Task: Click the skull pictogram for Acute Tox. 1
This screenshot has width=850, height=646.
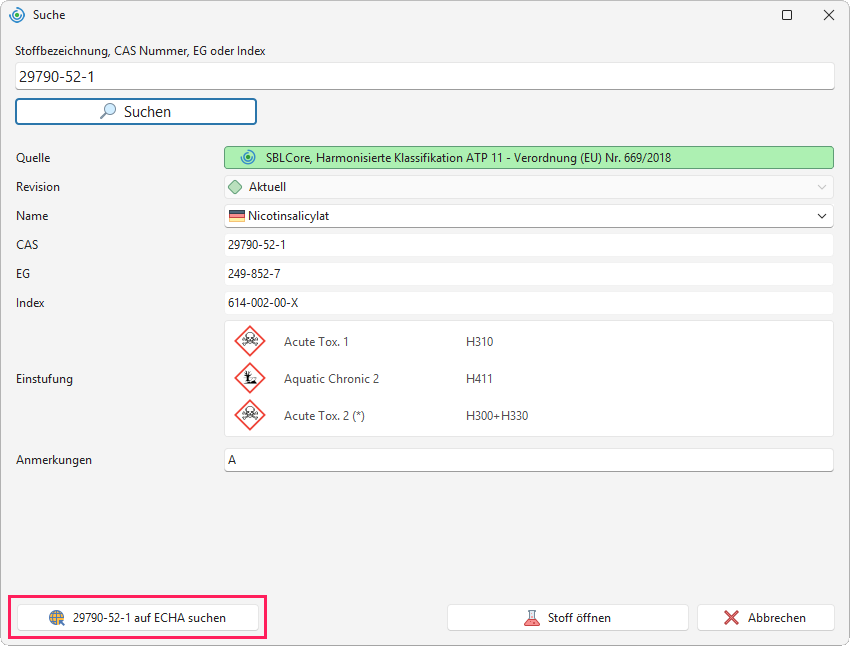Action: pyautogui.click(x=250, y=341)
